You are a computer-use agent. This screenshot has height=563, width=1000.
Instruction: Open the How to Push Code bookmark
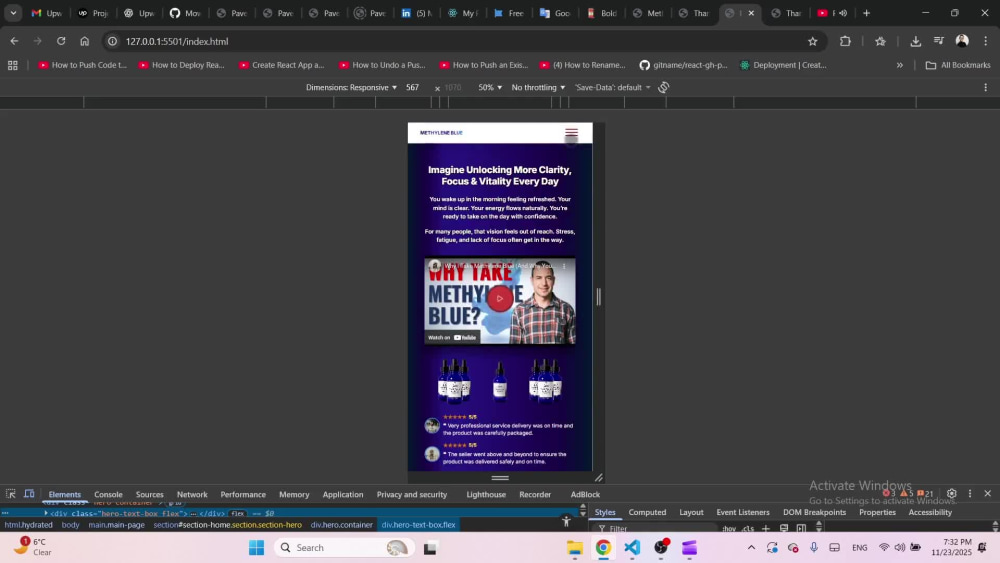coord(82,65)
